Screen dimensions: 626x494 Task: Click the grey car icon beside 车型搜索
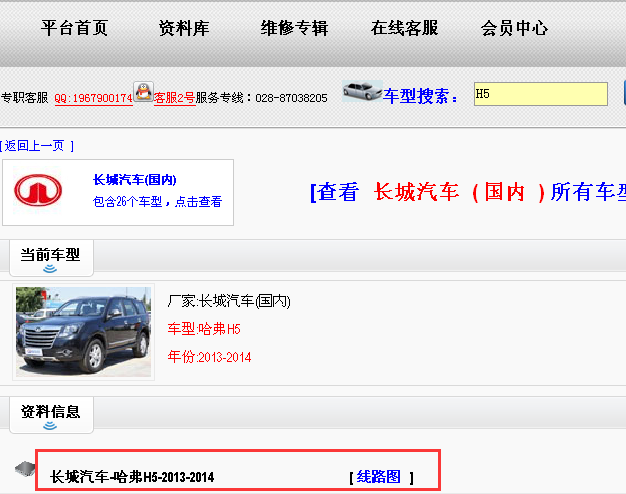(x=362, y=91)
